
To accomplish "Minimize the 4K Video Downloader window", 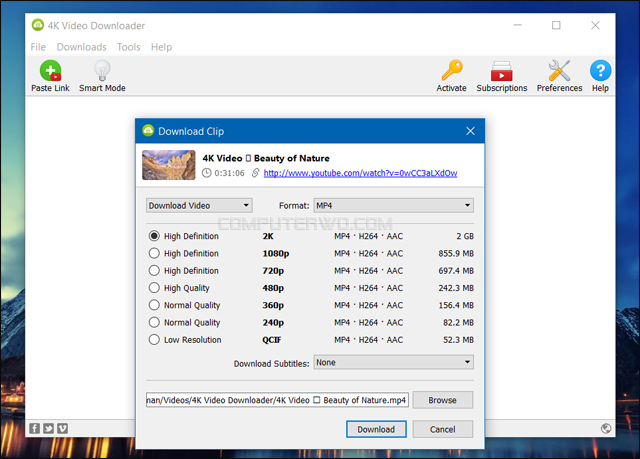I will pyautogui.click(x=518, y=25).
